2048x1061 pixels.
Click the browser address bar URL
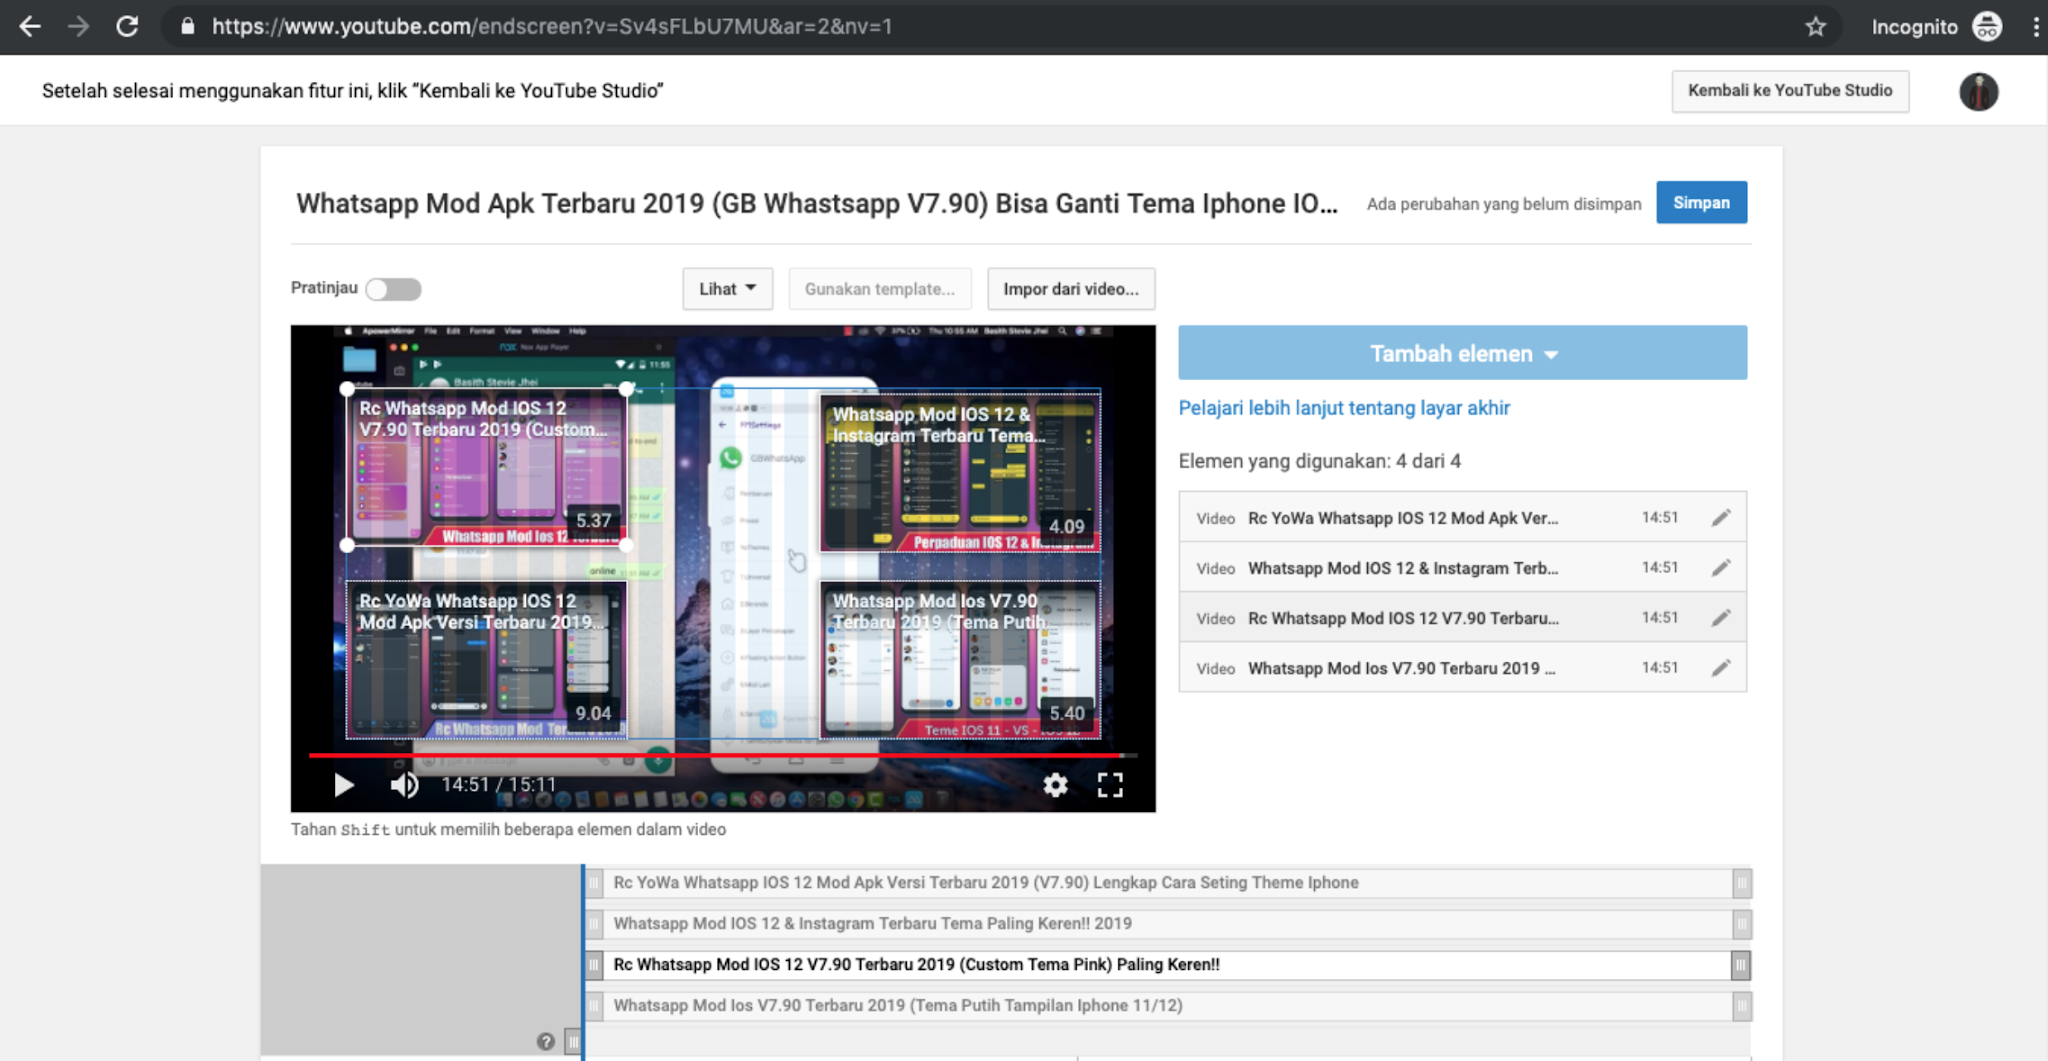pyautogui.click(x=552, y=27)
